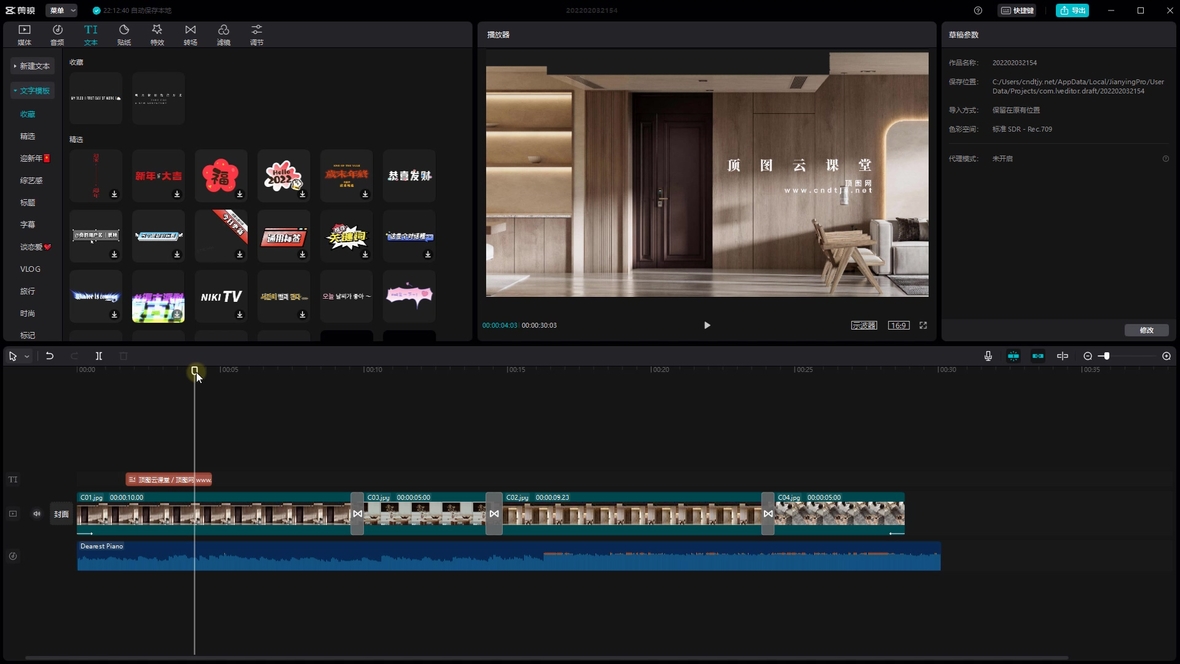Image resolution: width=1180 pixels, height=664 pixels.
Task: Open the 转场 (Transitions) panel
Action: pyautogui.click(x=190, y=35)
